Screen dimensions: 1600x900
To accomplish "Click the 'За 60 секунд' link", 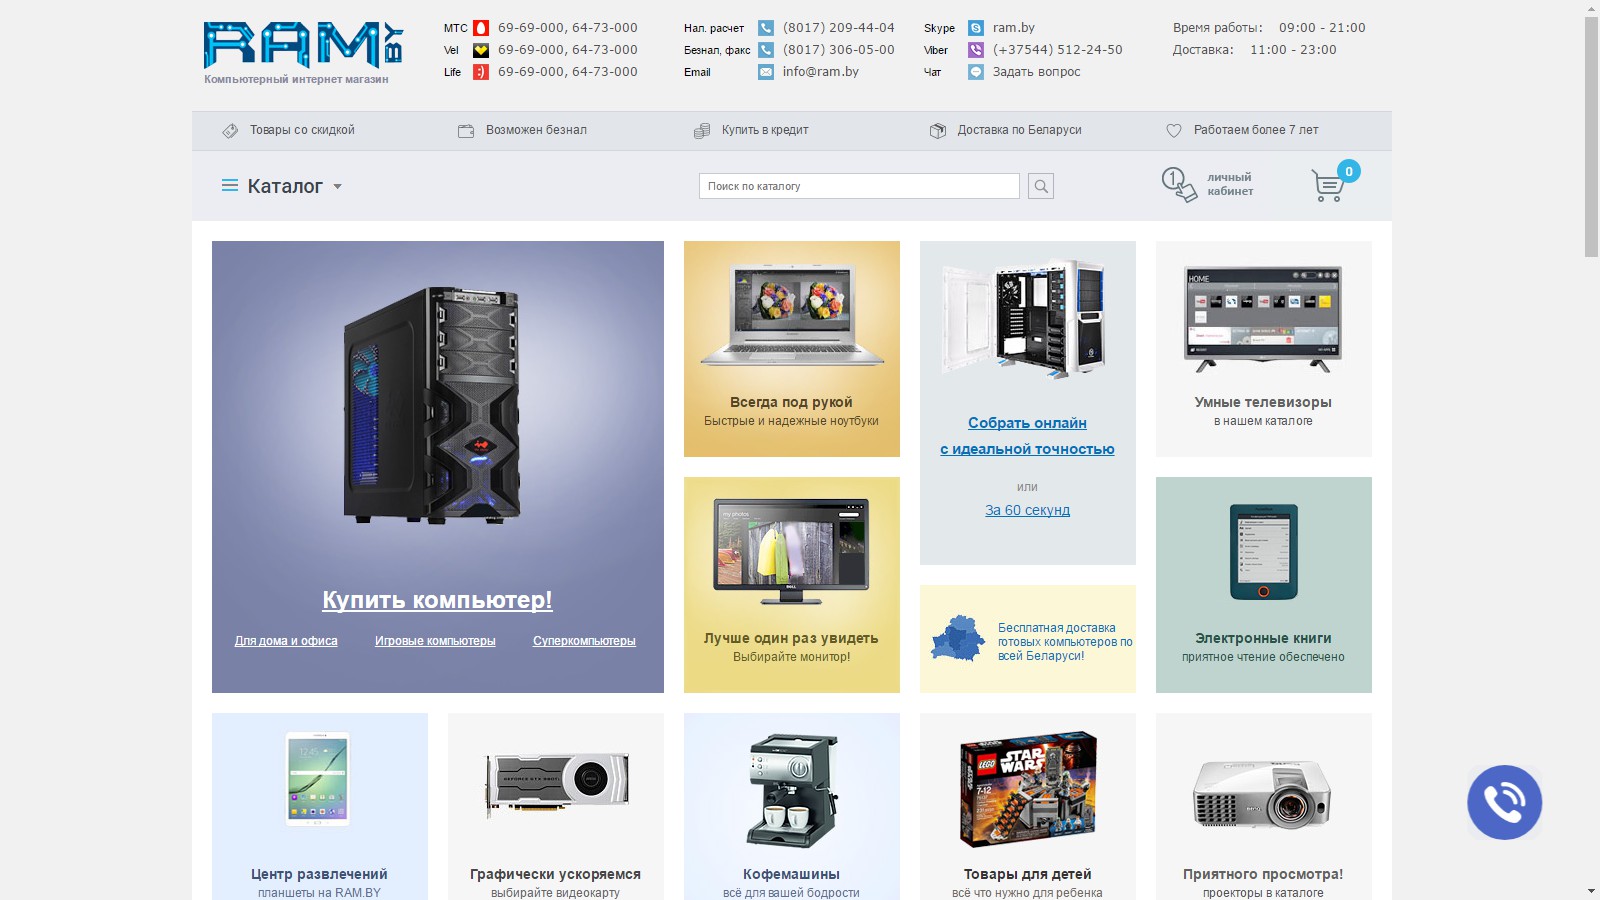I will tap(1027, 510).
